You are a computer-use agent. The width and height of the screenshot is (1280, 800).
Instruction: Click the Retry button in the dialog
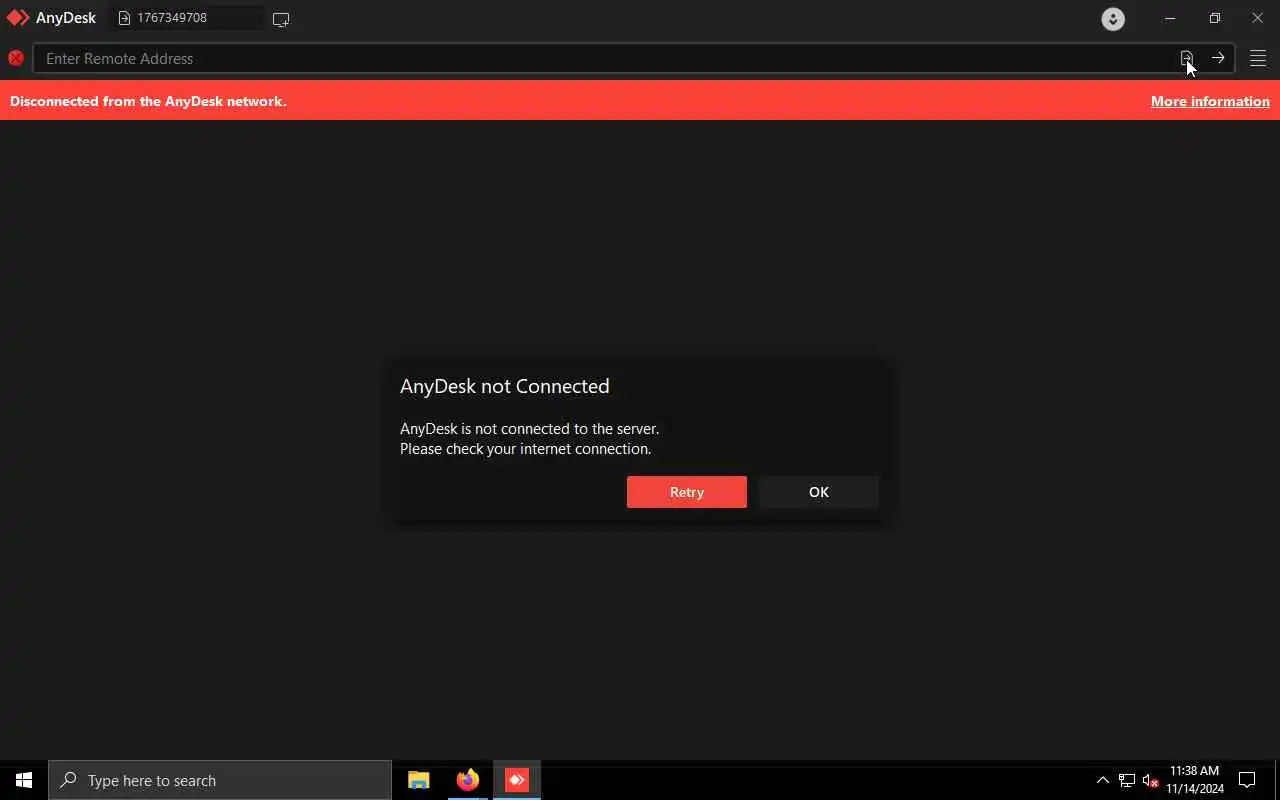pyautogui.click(x=687, y=492)
